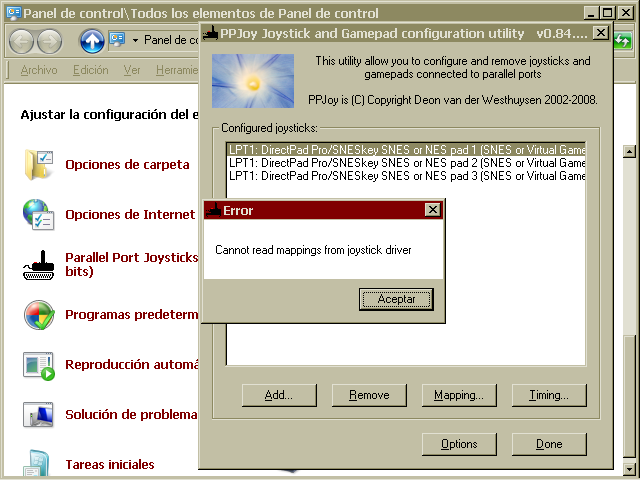Open Reproducción automática link
Image resolution: width=640 pixels, height=480 pixels.
(x=132, y=364)
